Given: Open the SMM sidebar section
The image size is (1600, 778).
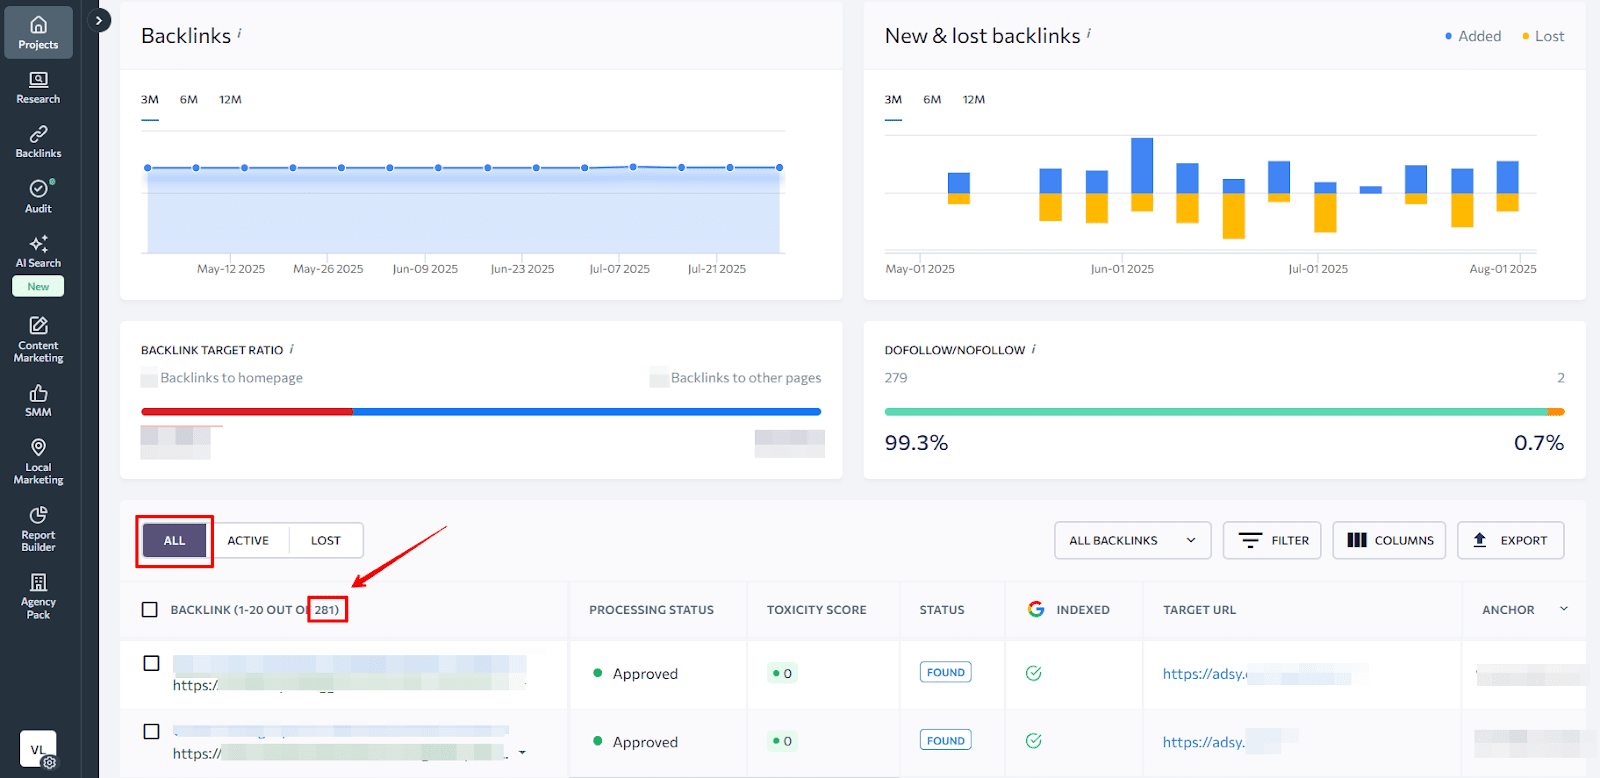Looking at the screenshot, I should pos(38,400).
